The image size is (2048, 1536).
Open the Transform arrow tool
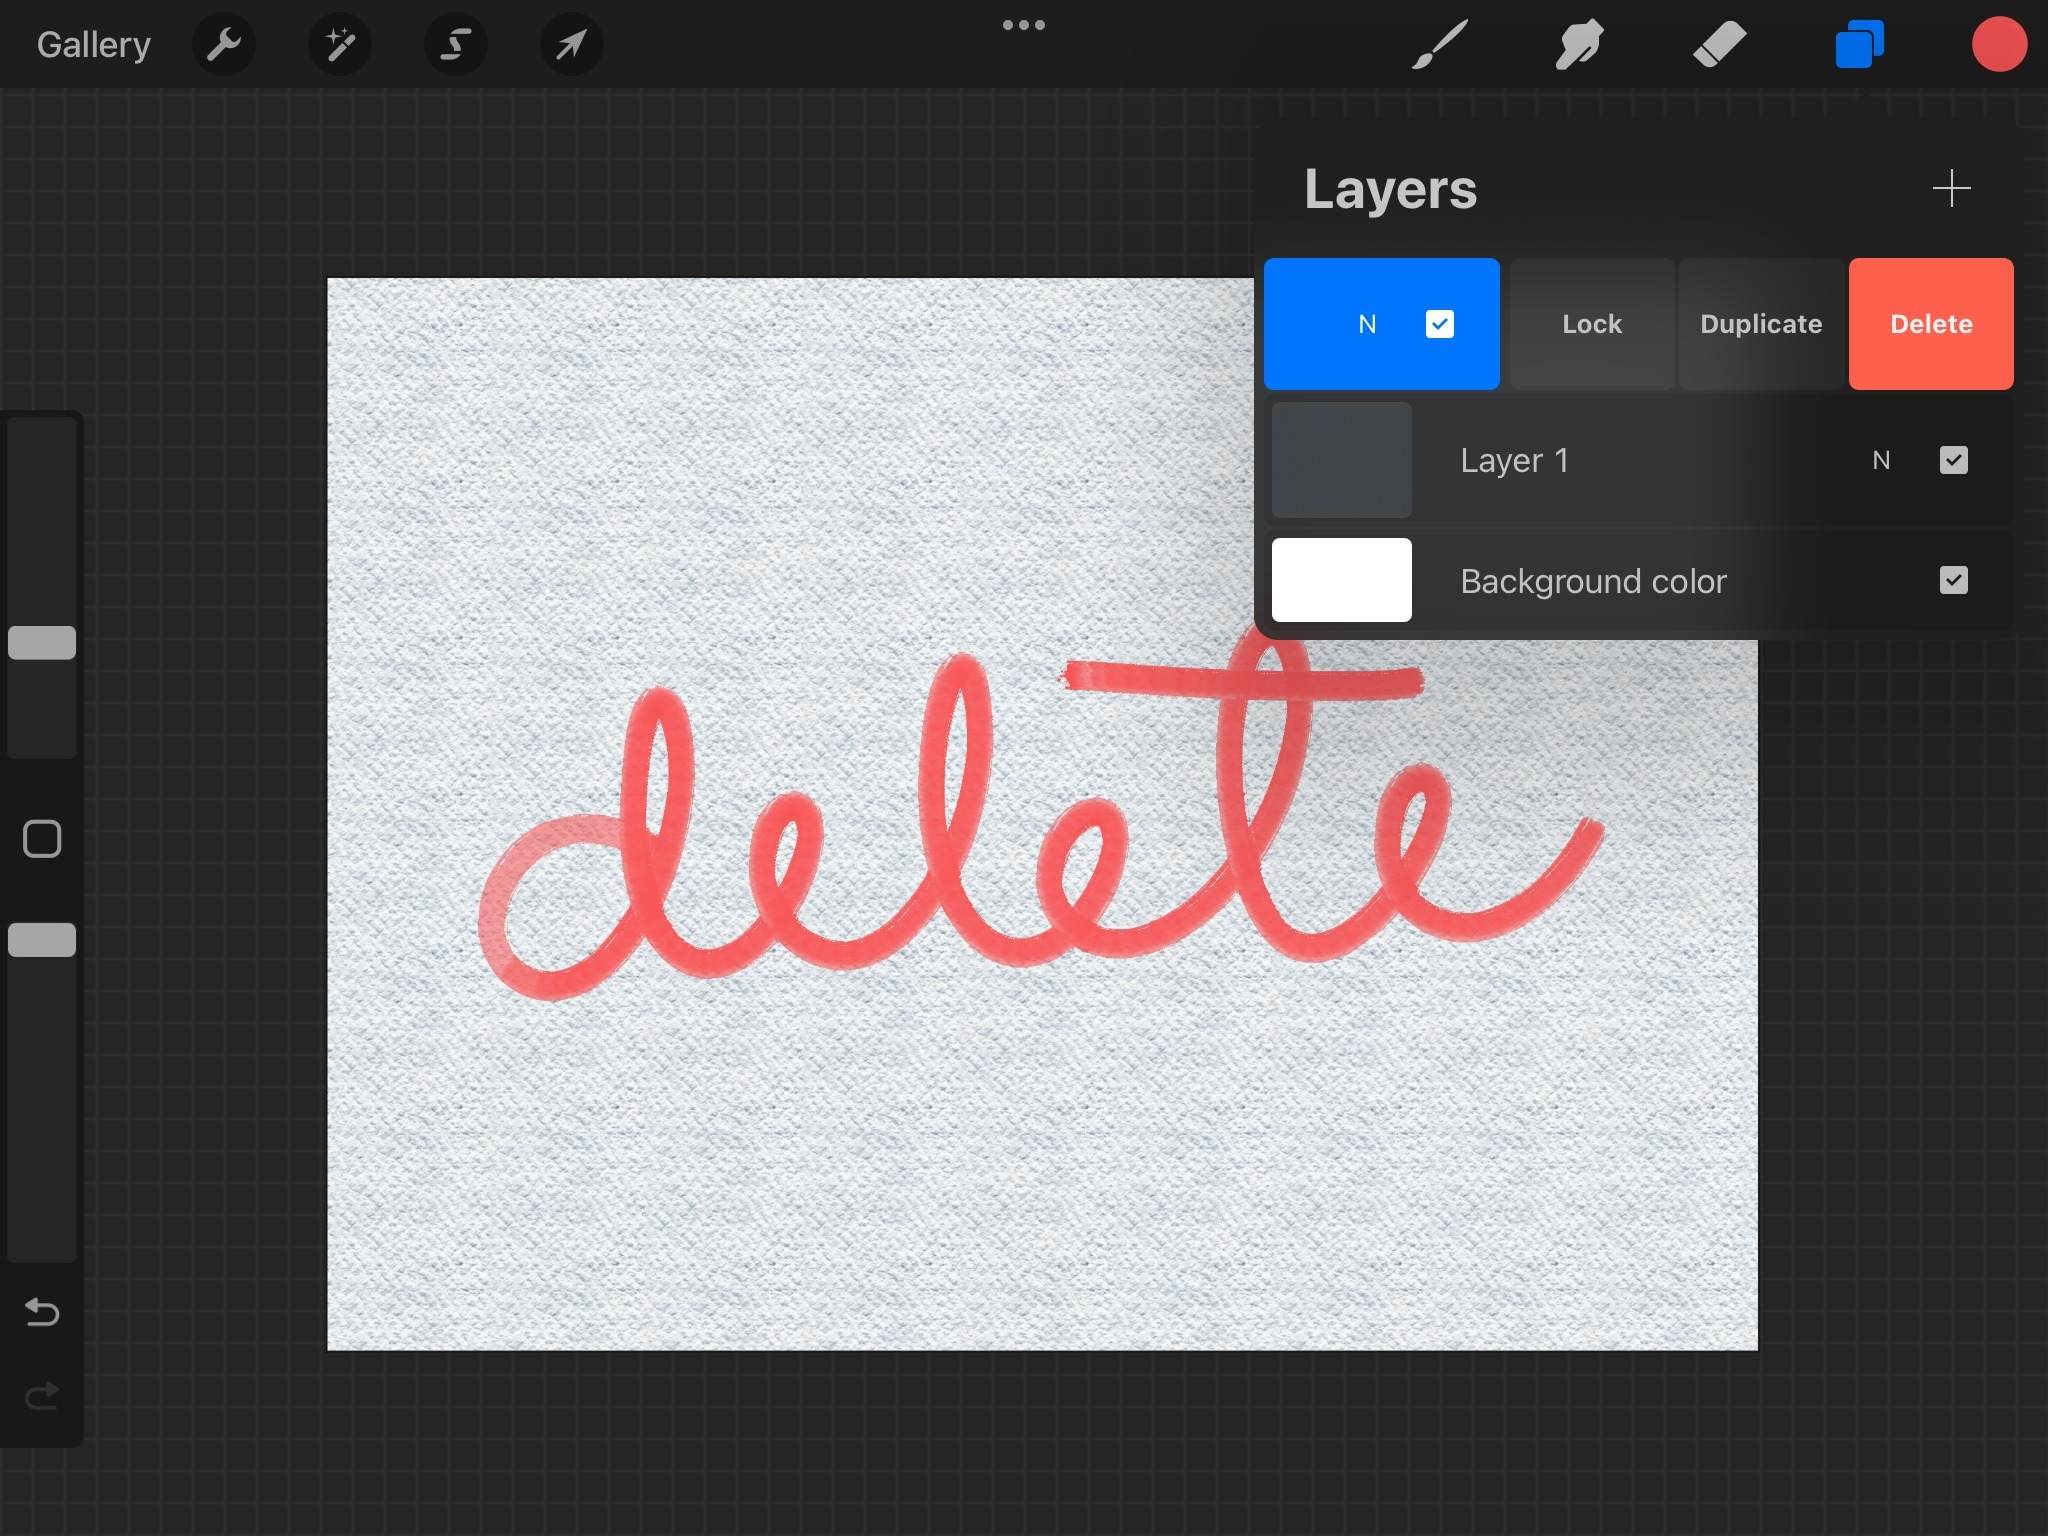[x=570, y=44]
